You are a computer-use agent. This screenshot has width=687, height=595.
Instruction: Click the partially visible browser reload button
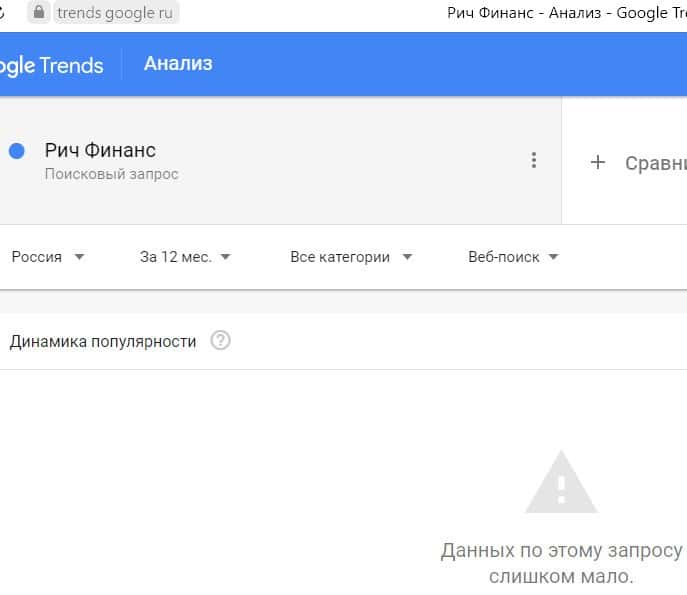point(3,13)
